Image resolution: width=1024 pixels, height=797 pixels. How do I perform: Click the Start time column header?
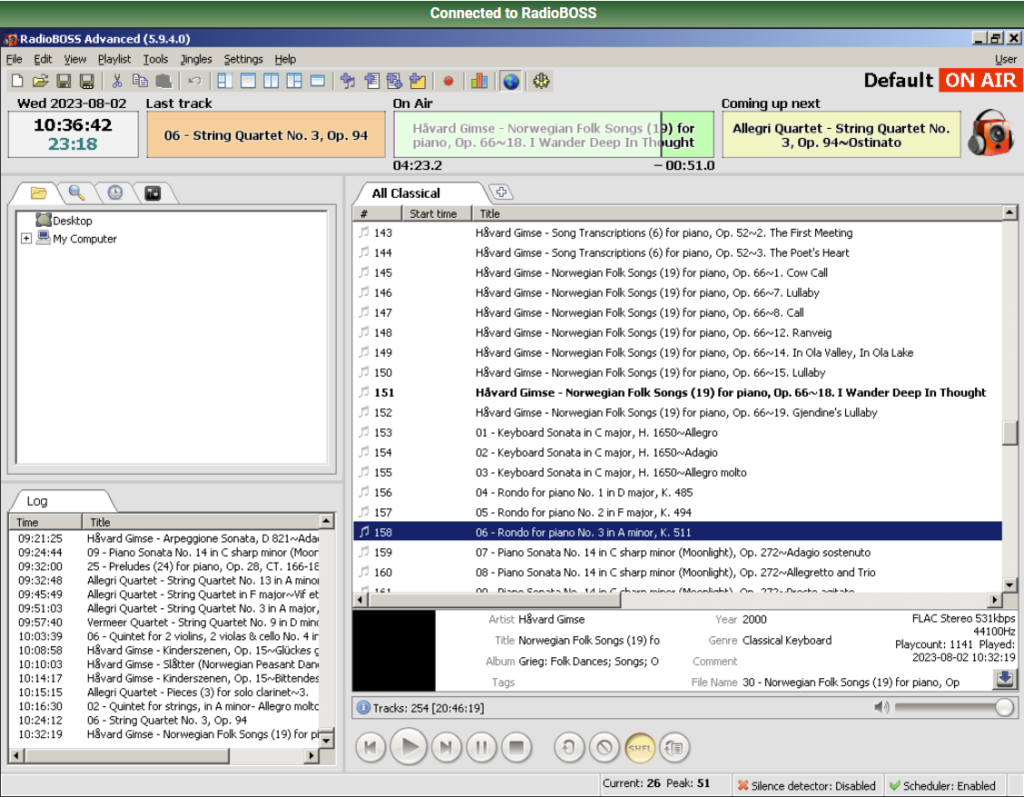[x=436, y=214]
